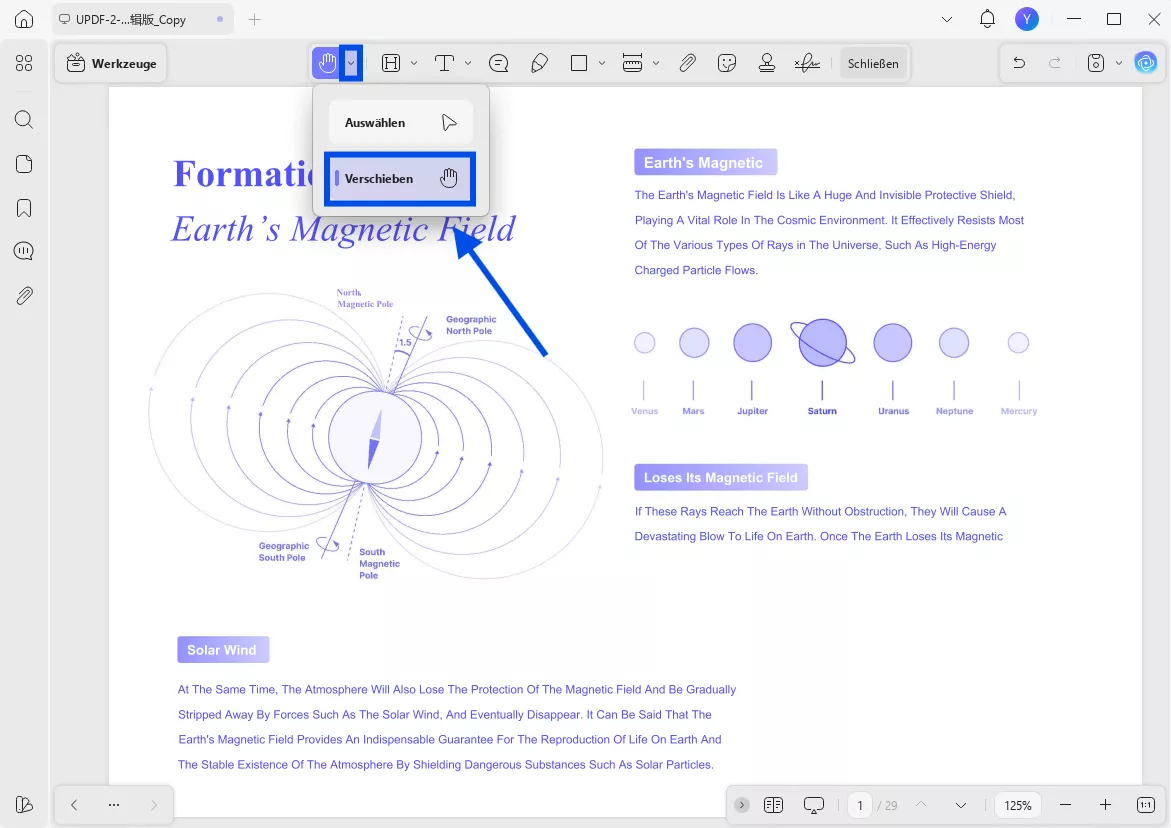Open the UPDF AI assistant
The width and height of the screenshot is (1171, 828).
[1145, 63]
